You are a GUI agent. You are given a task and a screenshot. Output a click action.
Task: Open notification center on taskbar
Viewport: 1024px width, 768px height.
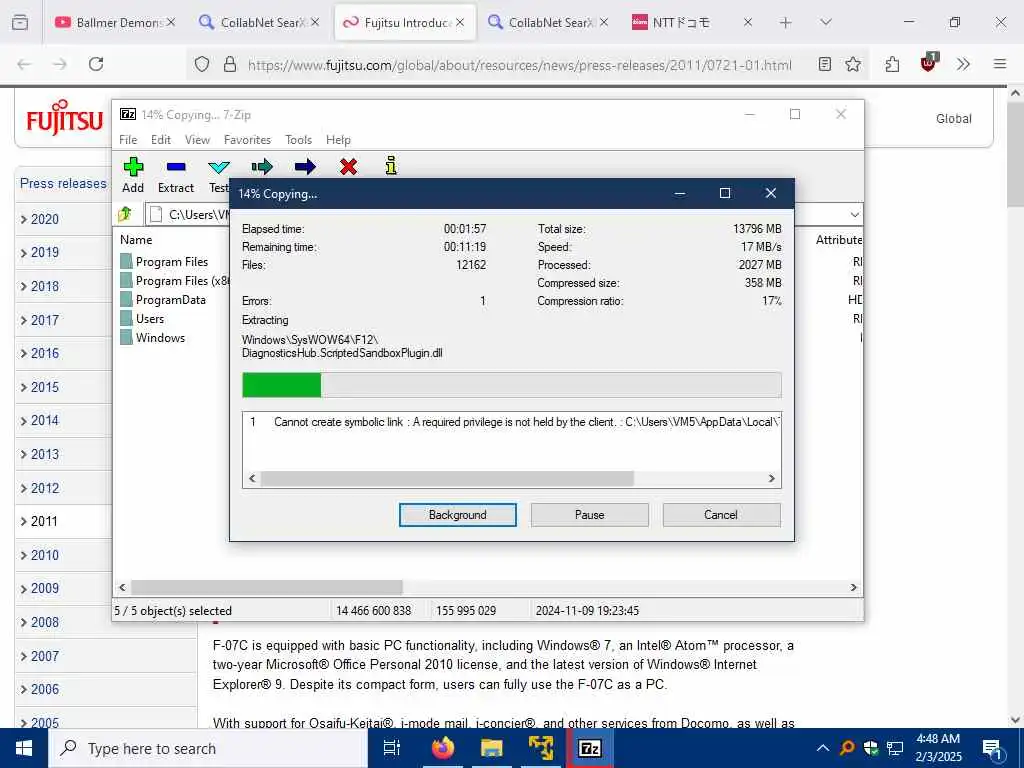[x=992, y=748]
